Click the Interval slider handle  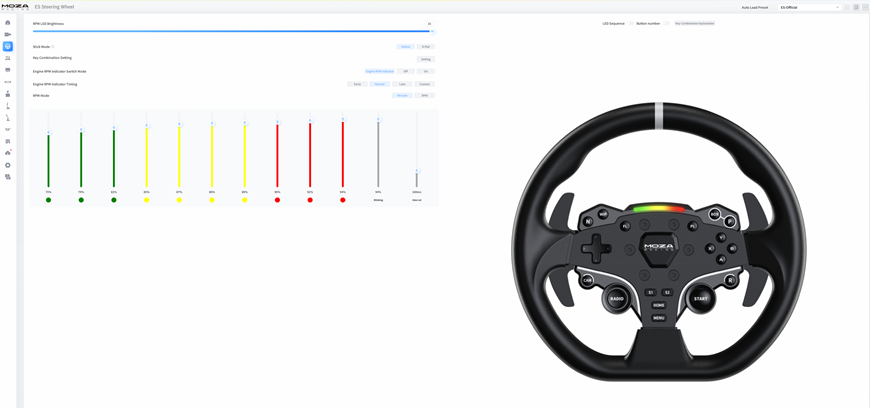pyautogui.click(x=417, y=170)
